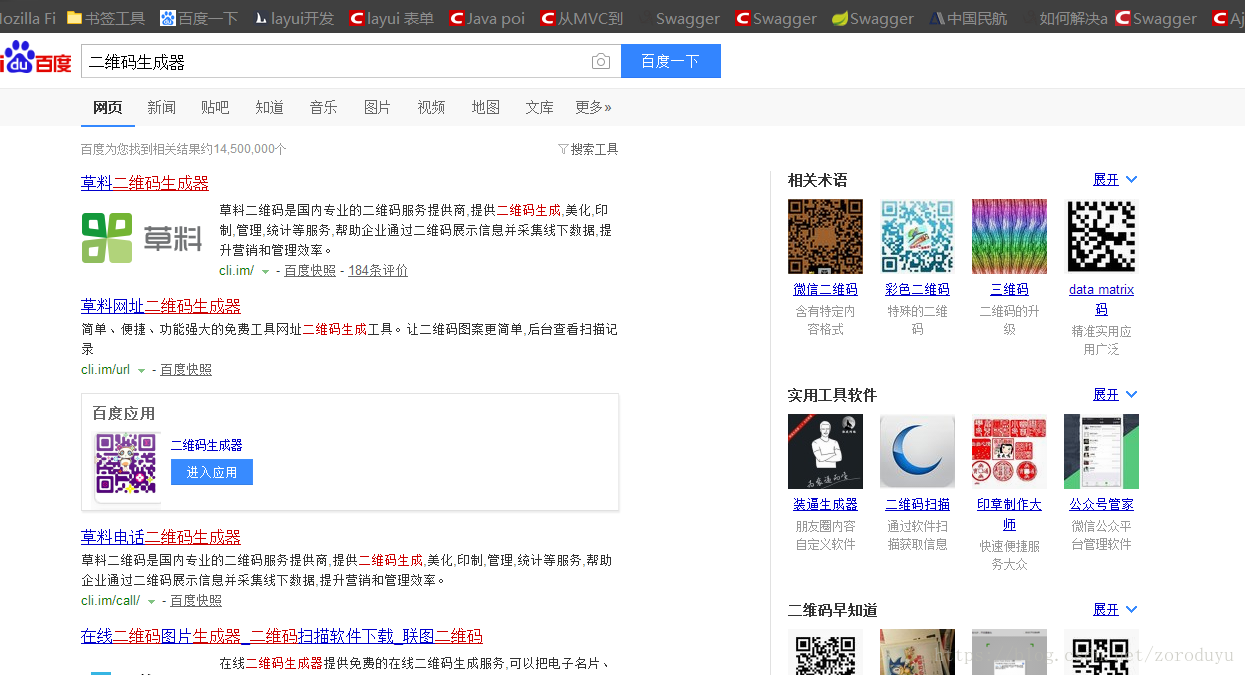The height and width of the screenshot is (675, 1245).
Task: Open 百度快照 for cli.im/url result
Action: click(186, 370)
